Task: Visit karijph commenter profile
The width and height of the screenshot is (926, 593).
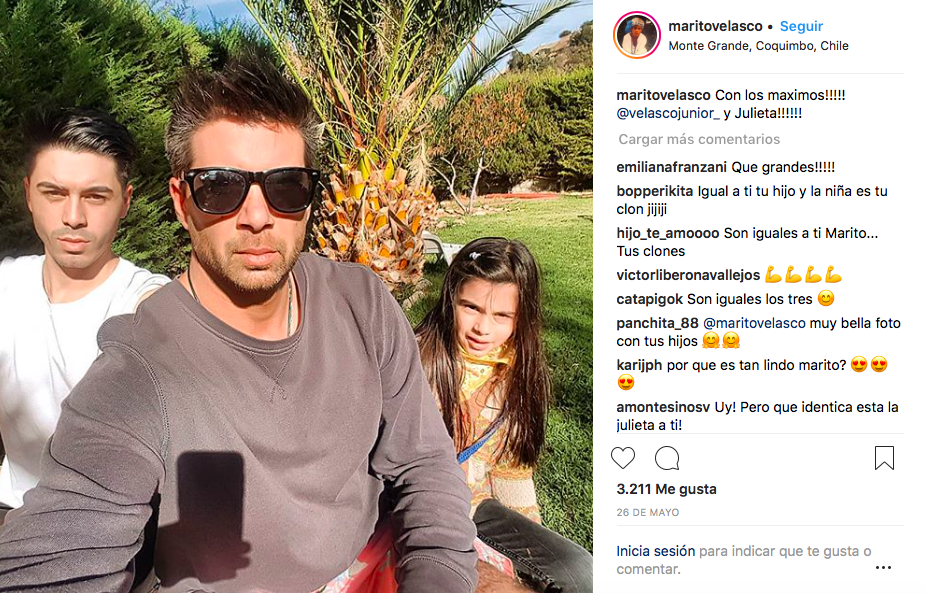Action: click(x=639, y=365)
